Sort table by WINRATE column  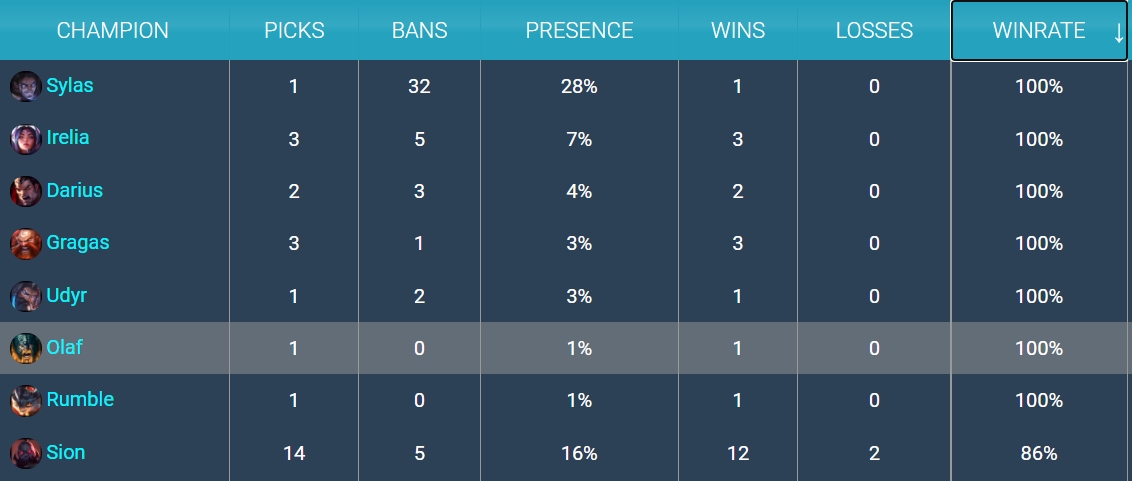click(1039, 30)
